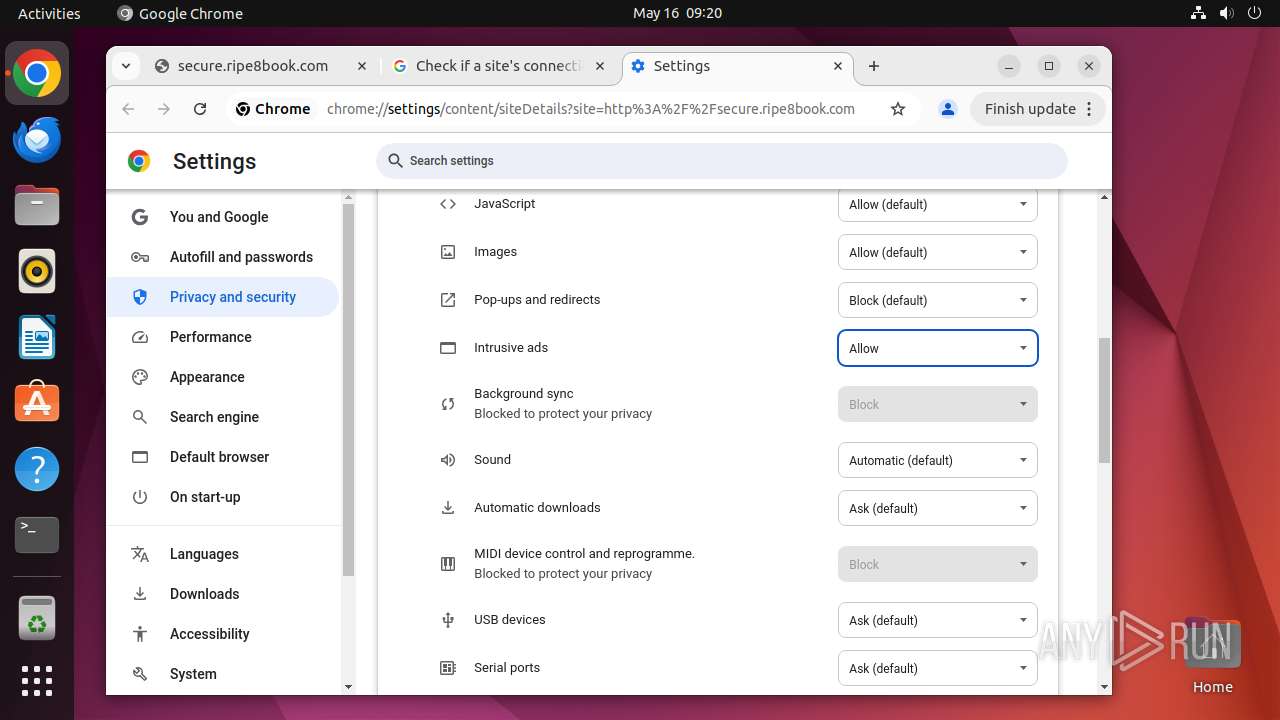Open Ubuntu Software from the dock
Screen dimensions: 1280x720
[x=37, y=403]
